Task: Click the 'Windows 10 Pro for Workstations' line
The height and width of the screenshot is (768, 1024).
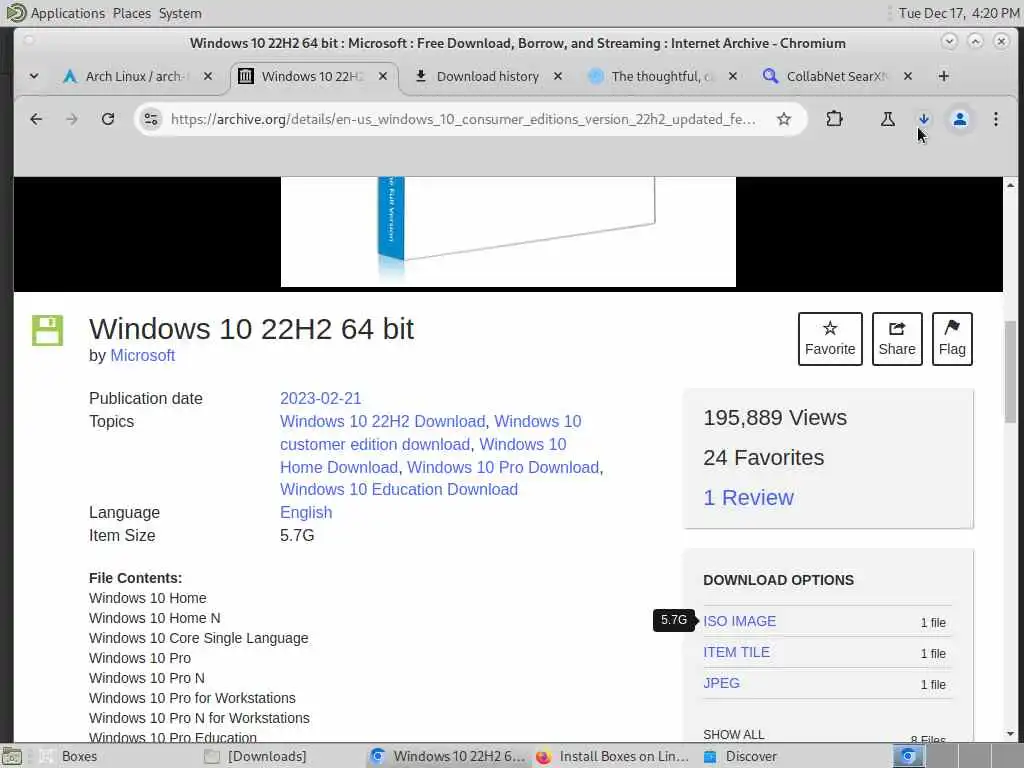Action: click(192, 698)
